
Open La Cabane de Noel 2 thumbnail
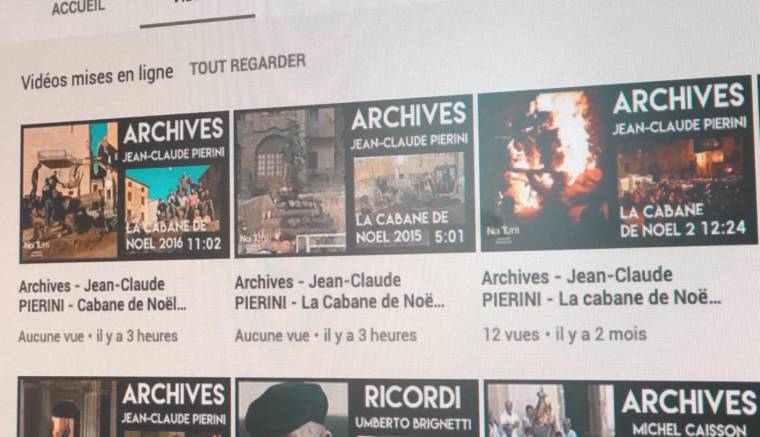click(x=618, y=164)
